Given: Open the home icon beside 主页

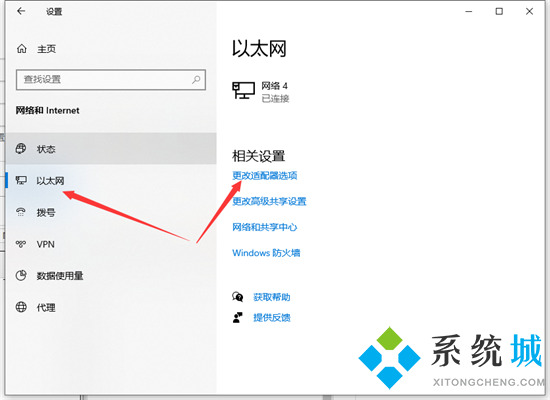Looking at the screenshot, I should coord(22,49).
